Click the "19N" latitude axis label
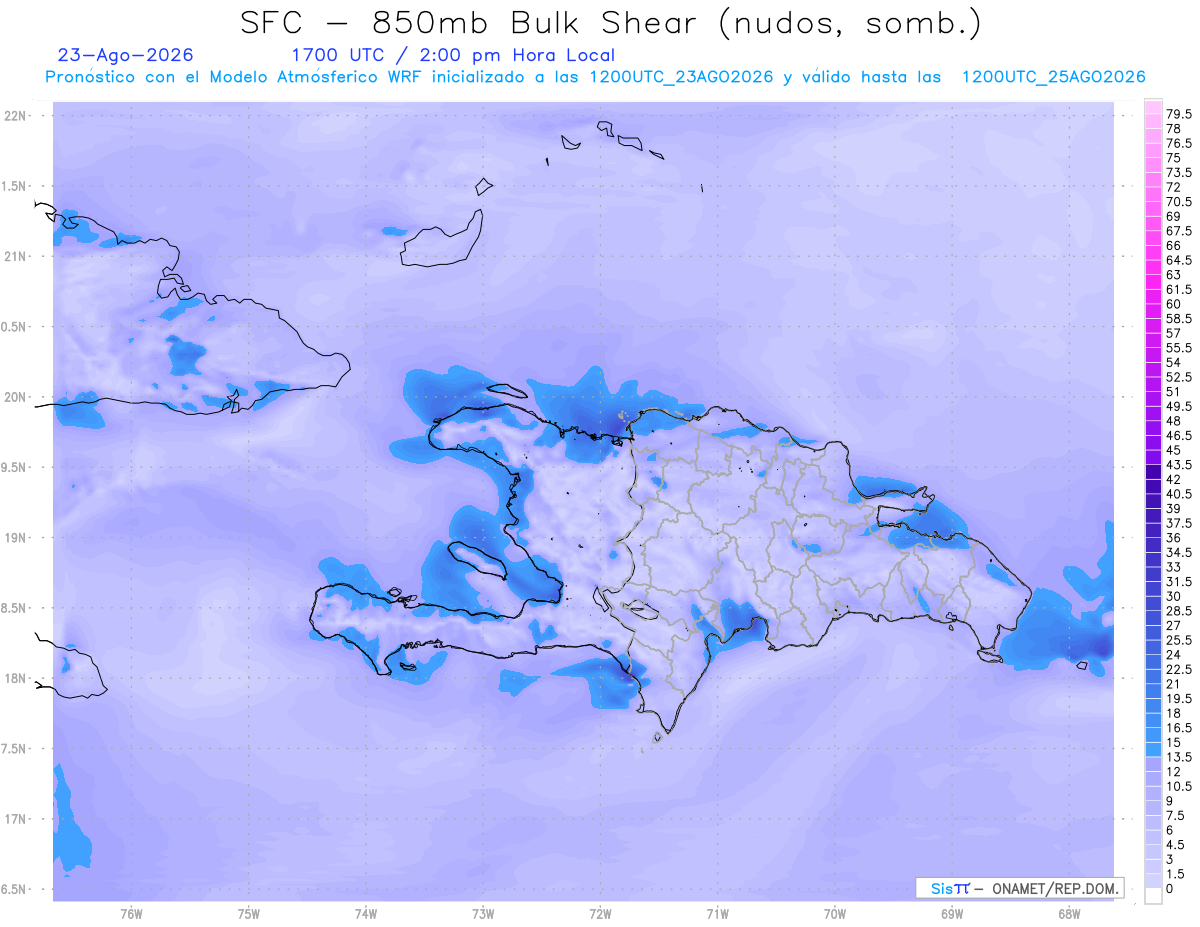Screen dimensions: 1200x927 click(x=16, y=538)
